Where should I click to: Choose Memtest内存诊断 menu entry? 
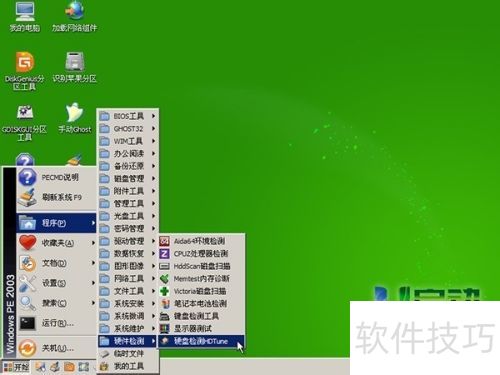(x=201, y=279)
